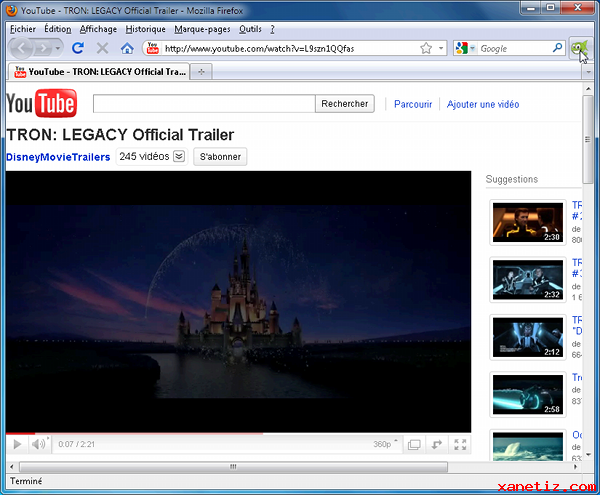
Task: Open the ? help menu
Action: click(x=272, y=29)
